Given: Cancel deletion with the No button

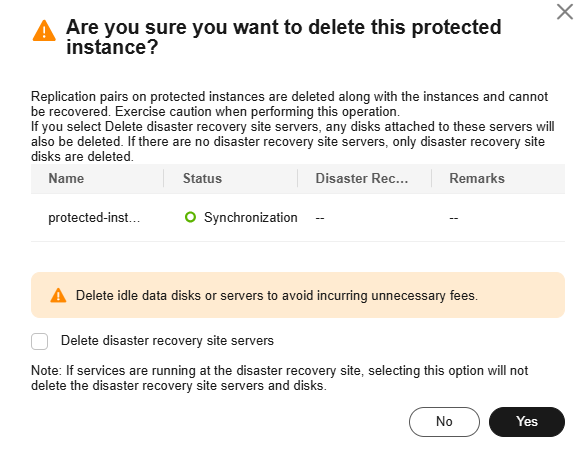Looking at the screenshot, I should (444, 422).
